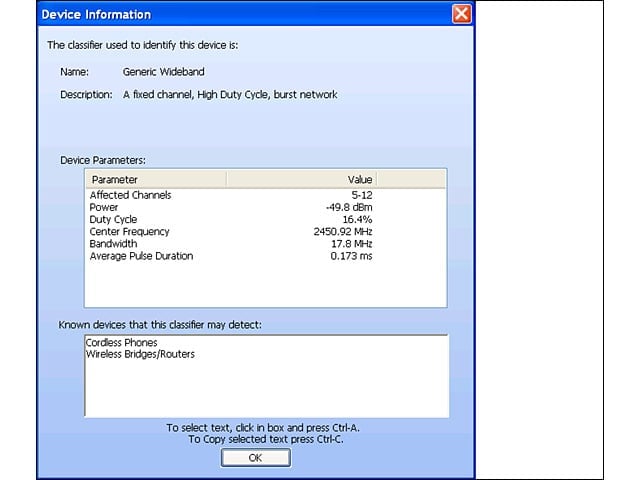Click the 2450.92 MHz value
This screenshot has height=480, width=640.
(343, 232)
